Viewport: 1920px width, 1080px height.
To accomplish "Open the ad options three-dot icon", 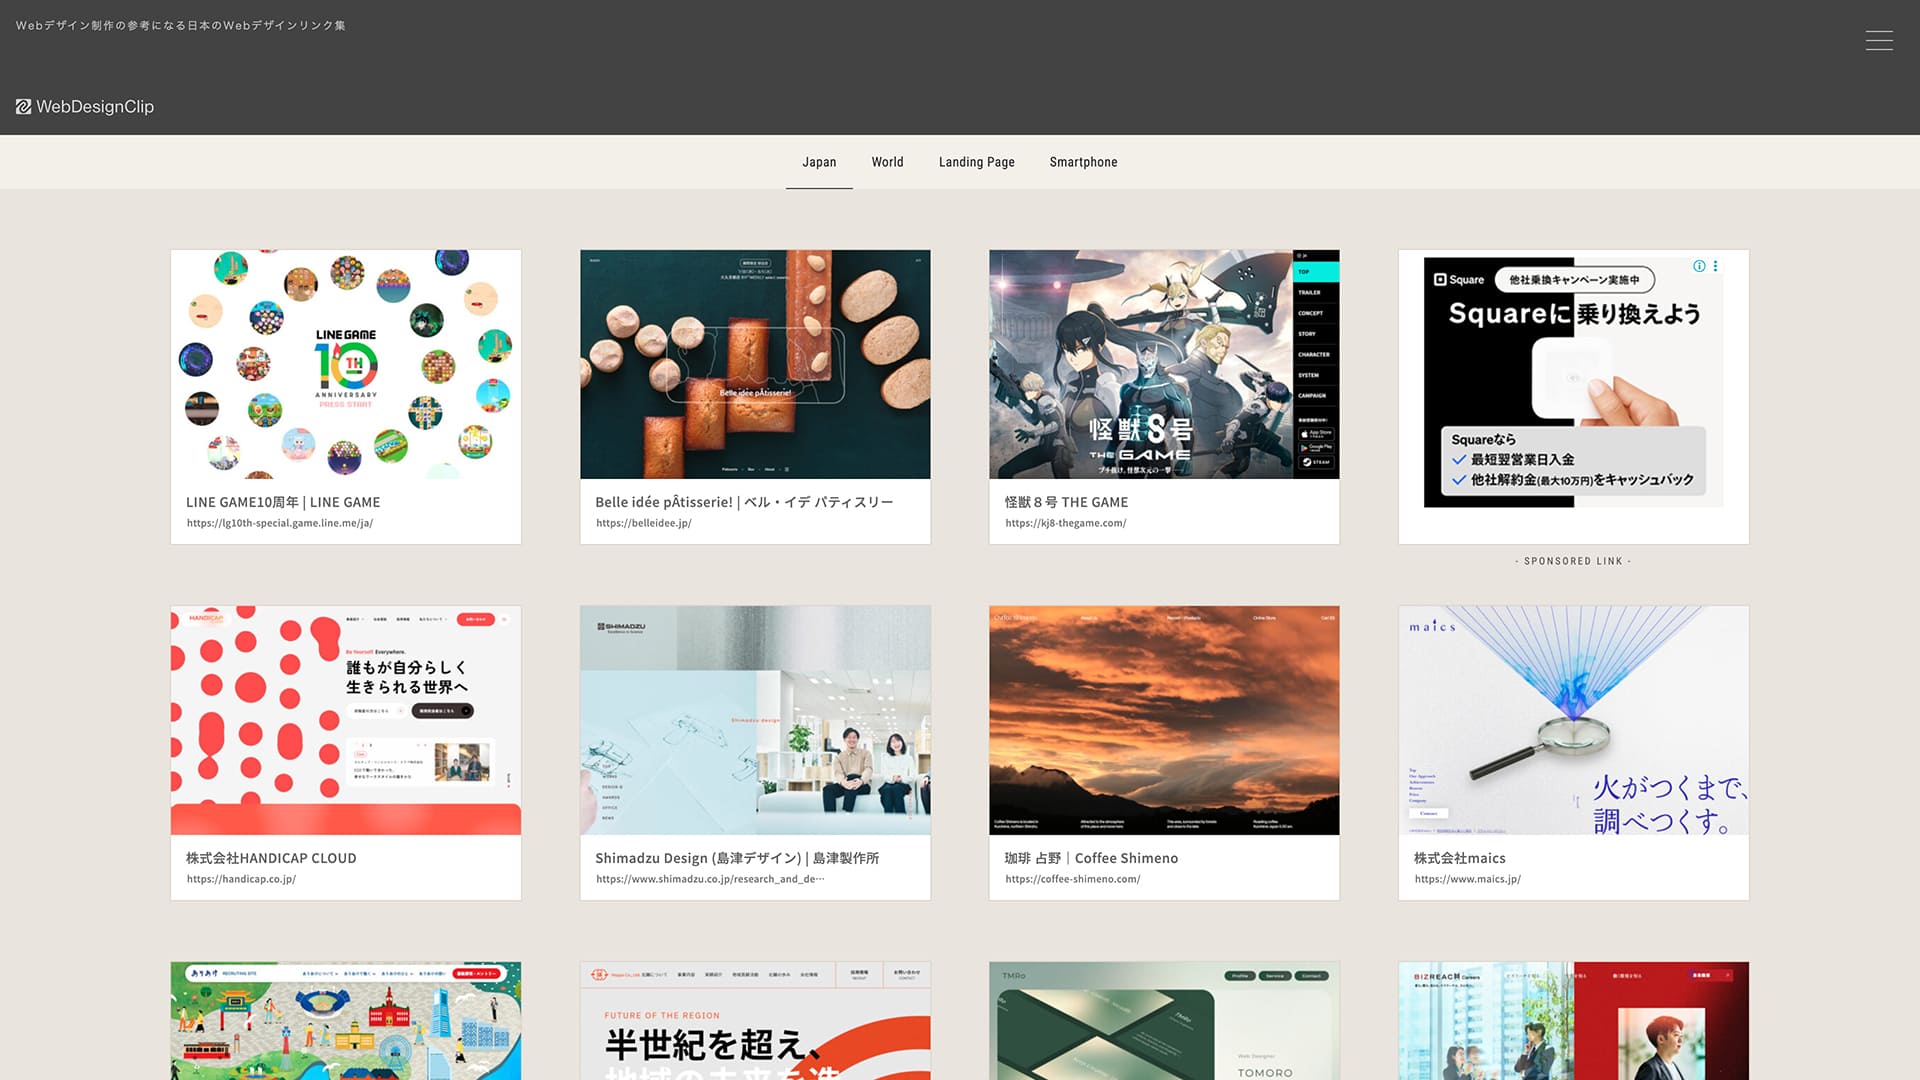I will (x=1715, y=266).
